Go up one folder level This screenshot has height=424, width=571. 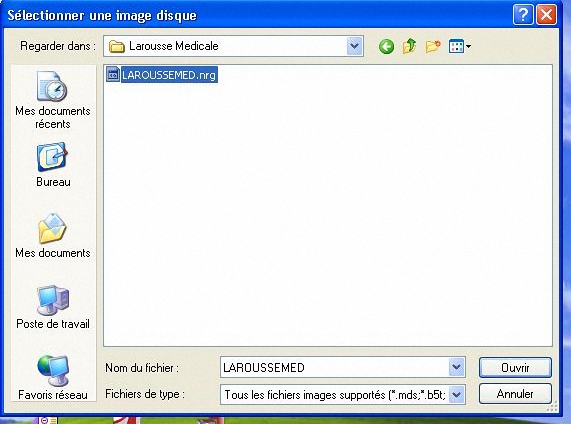(409, 46)
